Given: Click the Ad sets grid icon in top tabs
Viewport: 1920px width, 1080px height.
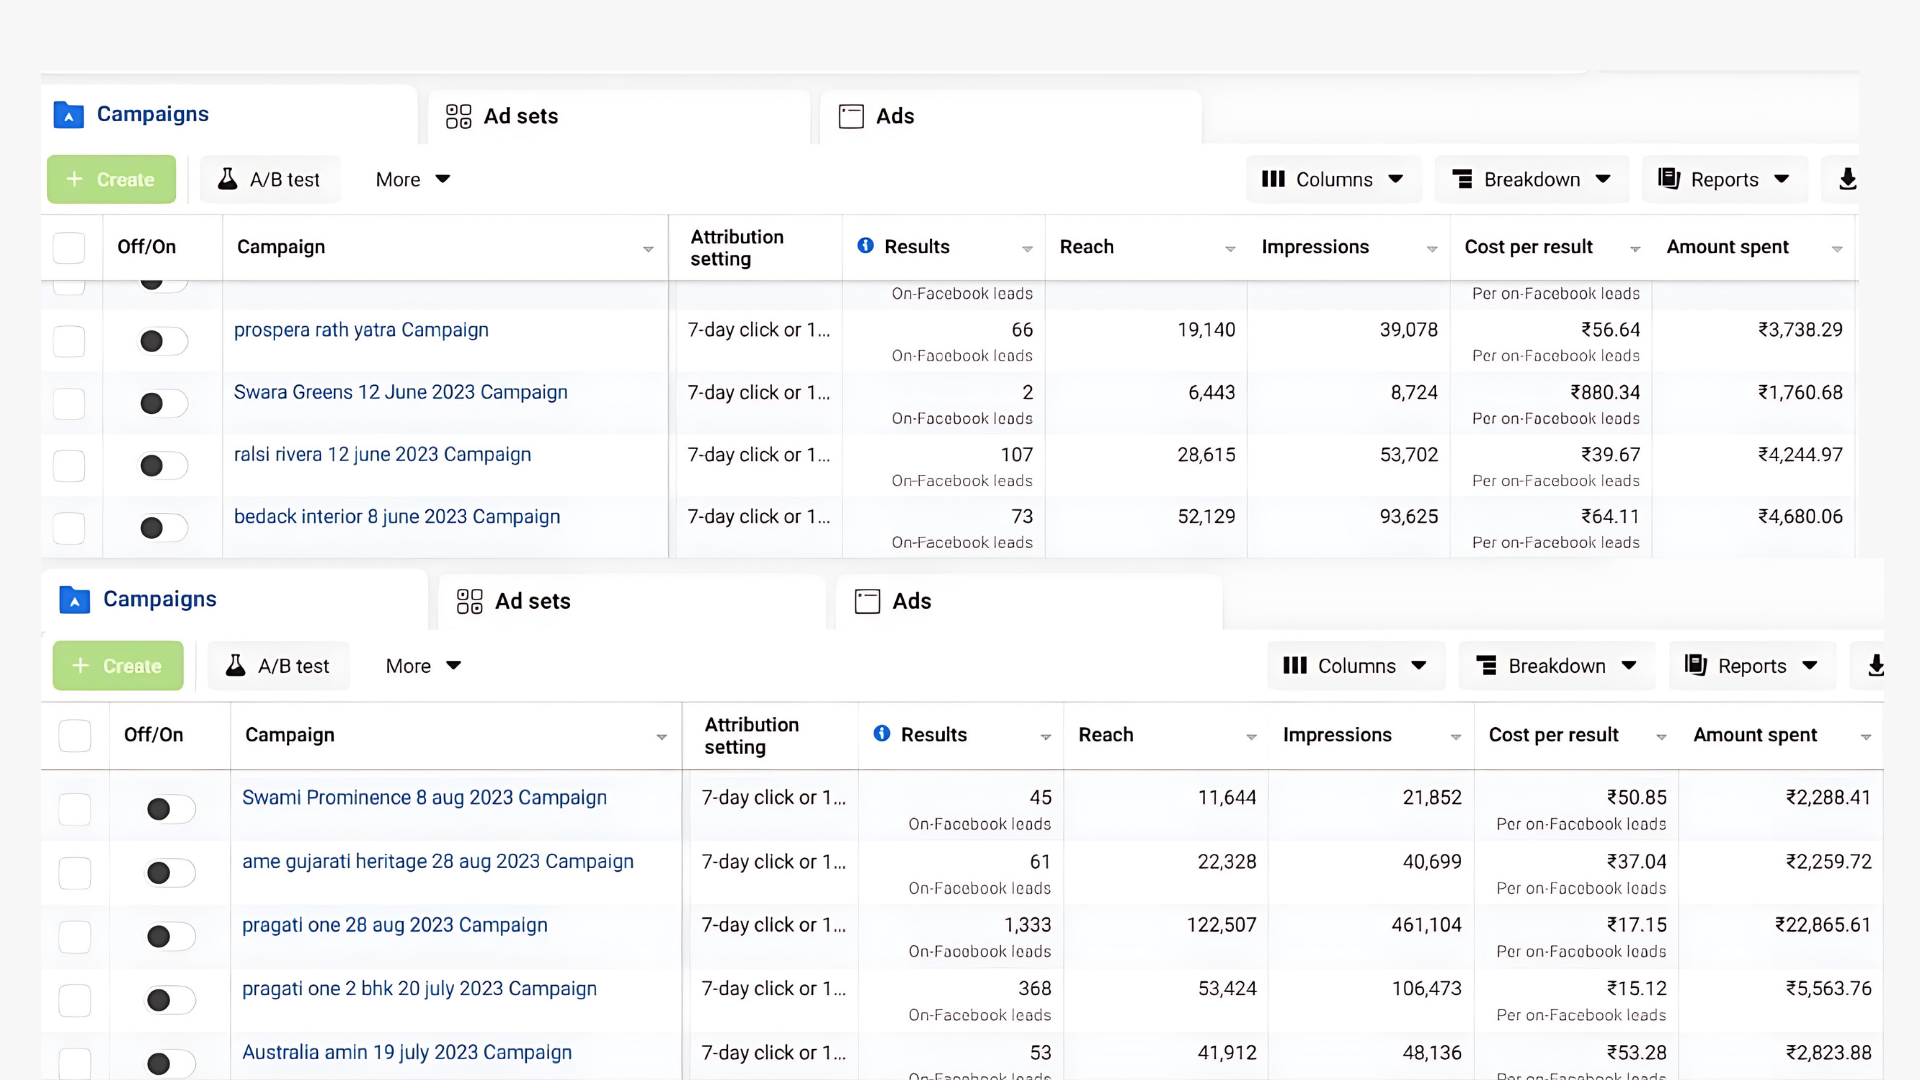Looking at the screenshot, I should (x=458, y=116).
